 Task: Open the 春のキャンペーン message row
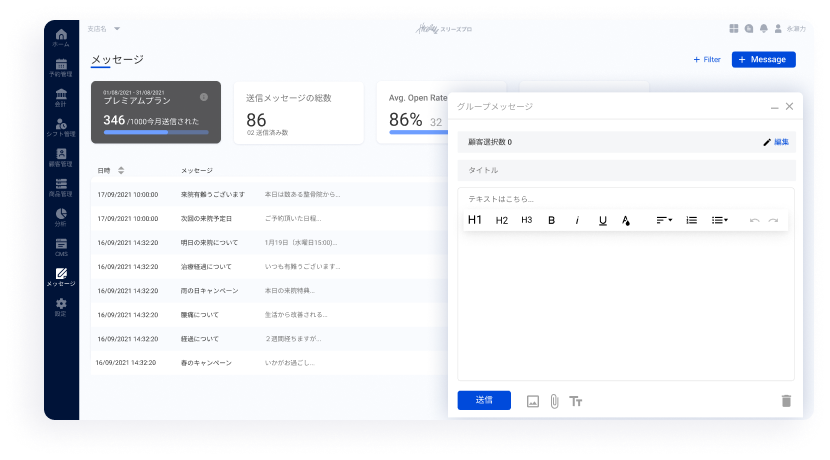(269, 363)
